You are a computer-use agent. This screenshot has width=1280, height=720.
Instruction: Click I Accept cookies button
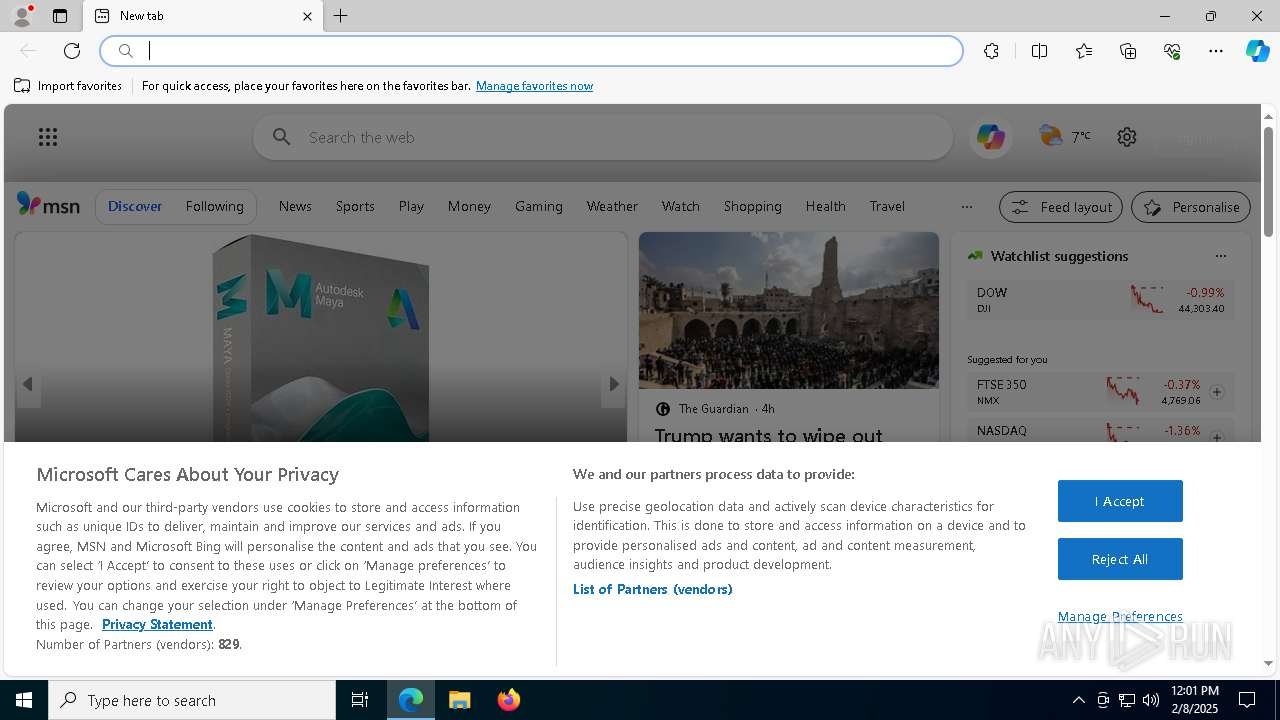[x=1120, y=501]
